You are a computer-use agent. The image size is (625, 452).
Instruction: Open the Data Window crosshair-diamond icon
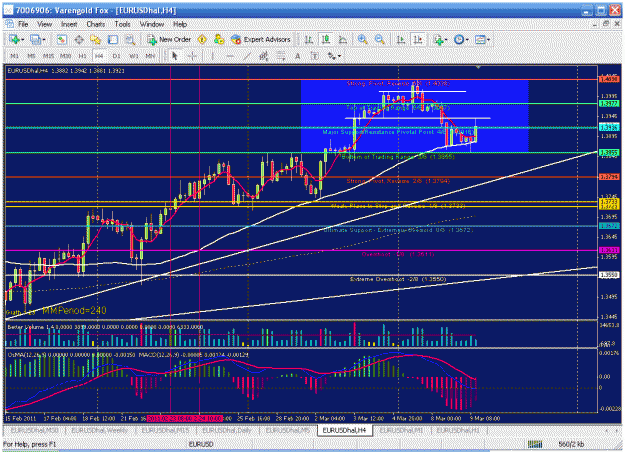click(x=79, y=39)
